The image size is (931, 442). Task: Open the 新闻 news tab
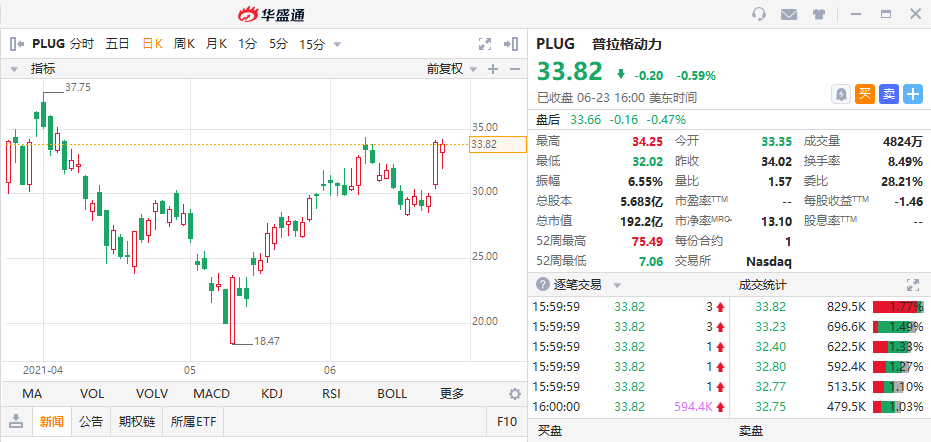coord(52,422)
